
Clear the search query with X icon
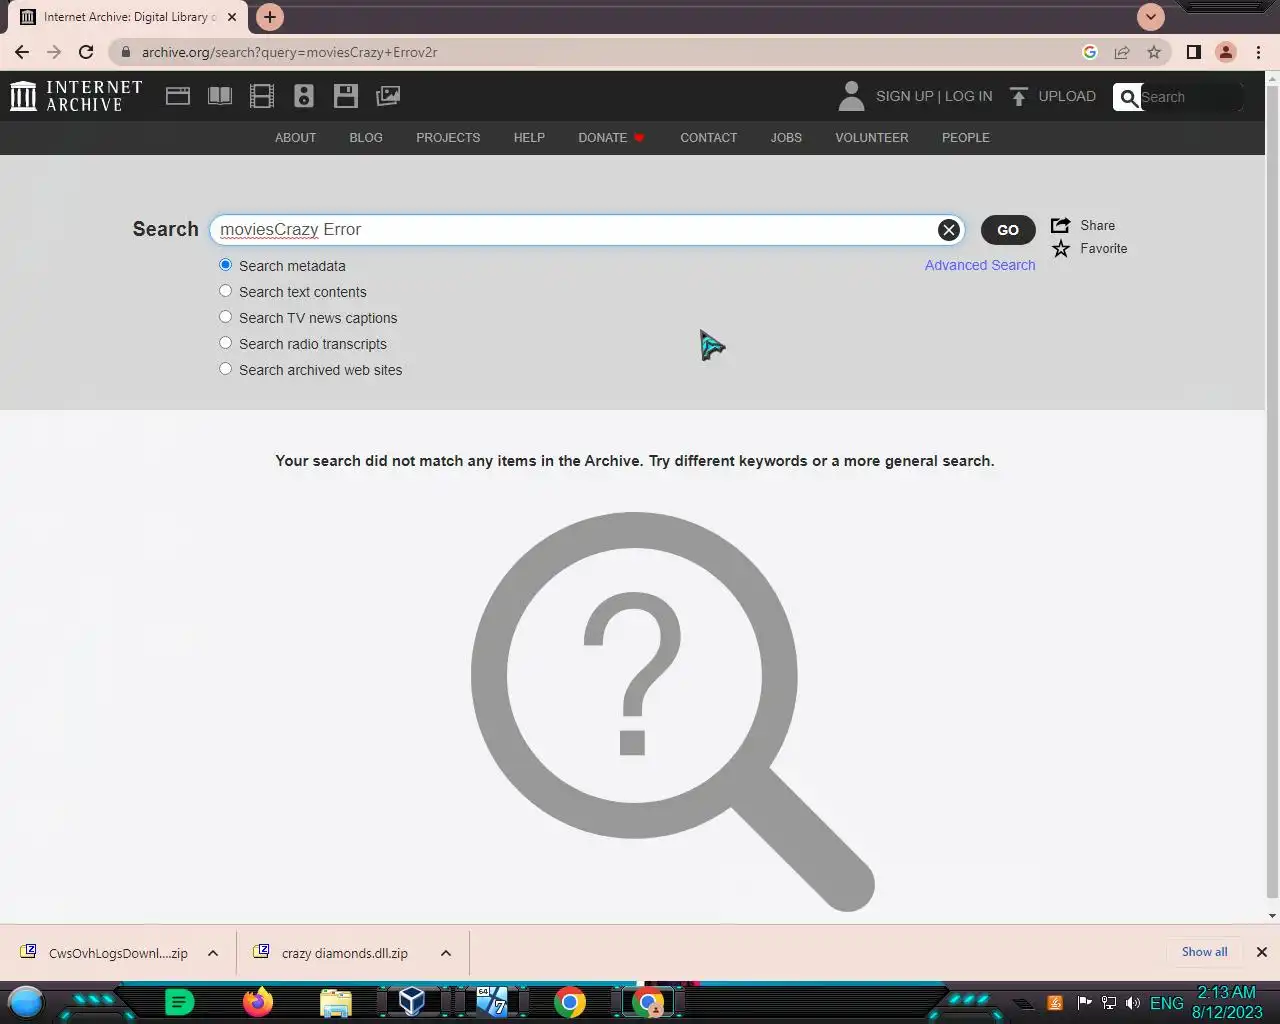(949, 230)
